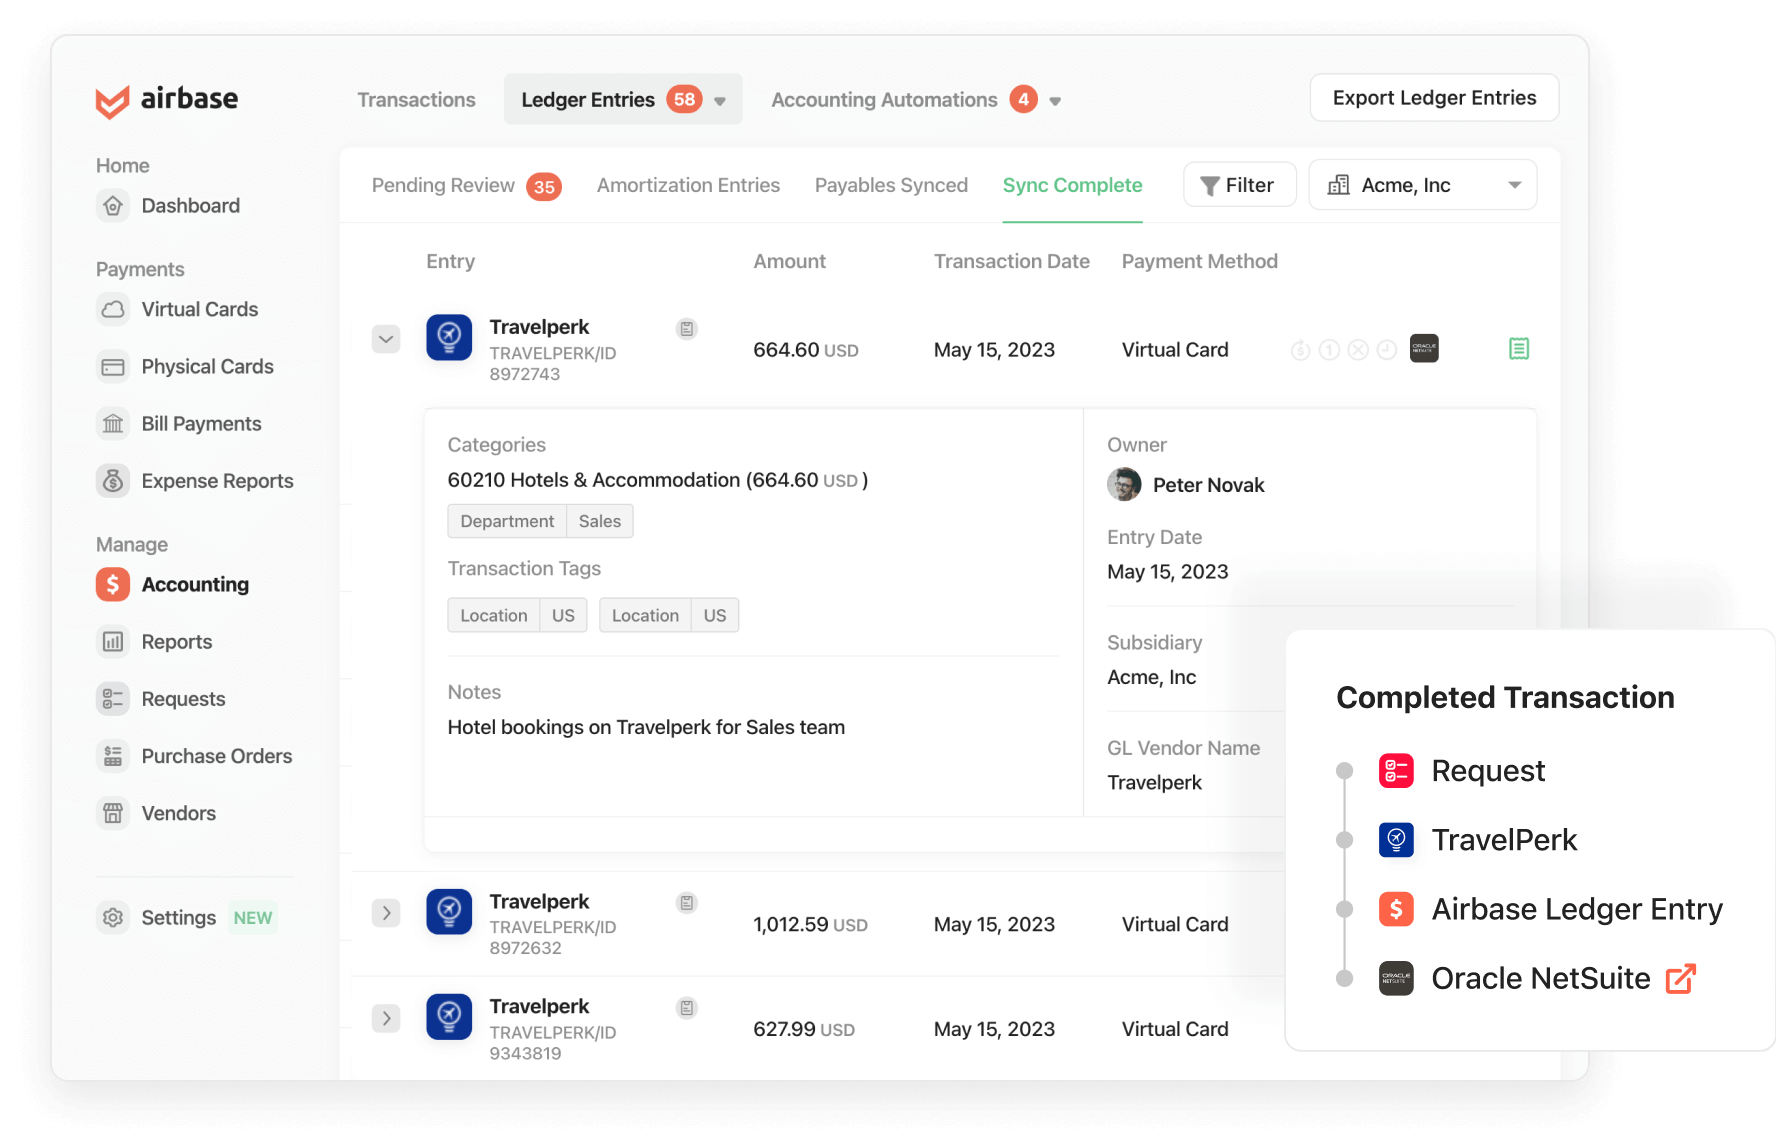Open Requests in sidebar
The height and width of the screenshot is (1145, 1776).
click(161, 699)
